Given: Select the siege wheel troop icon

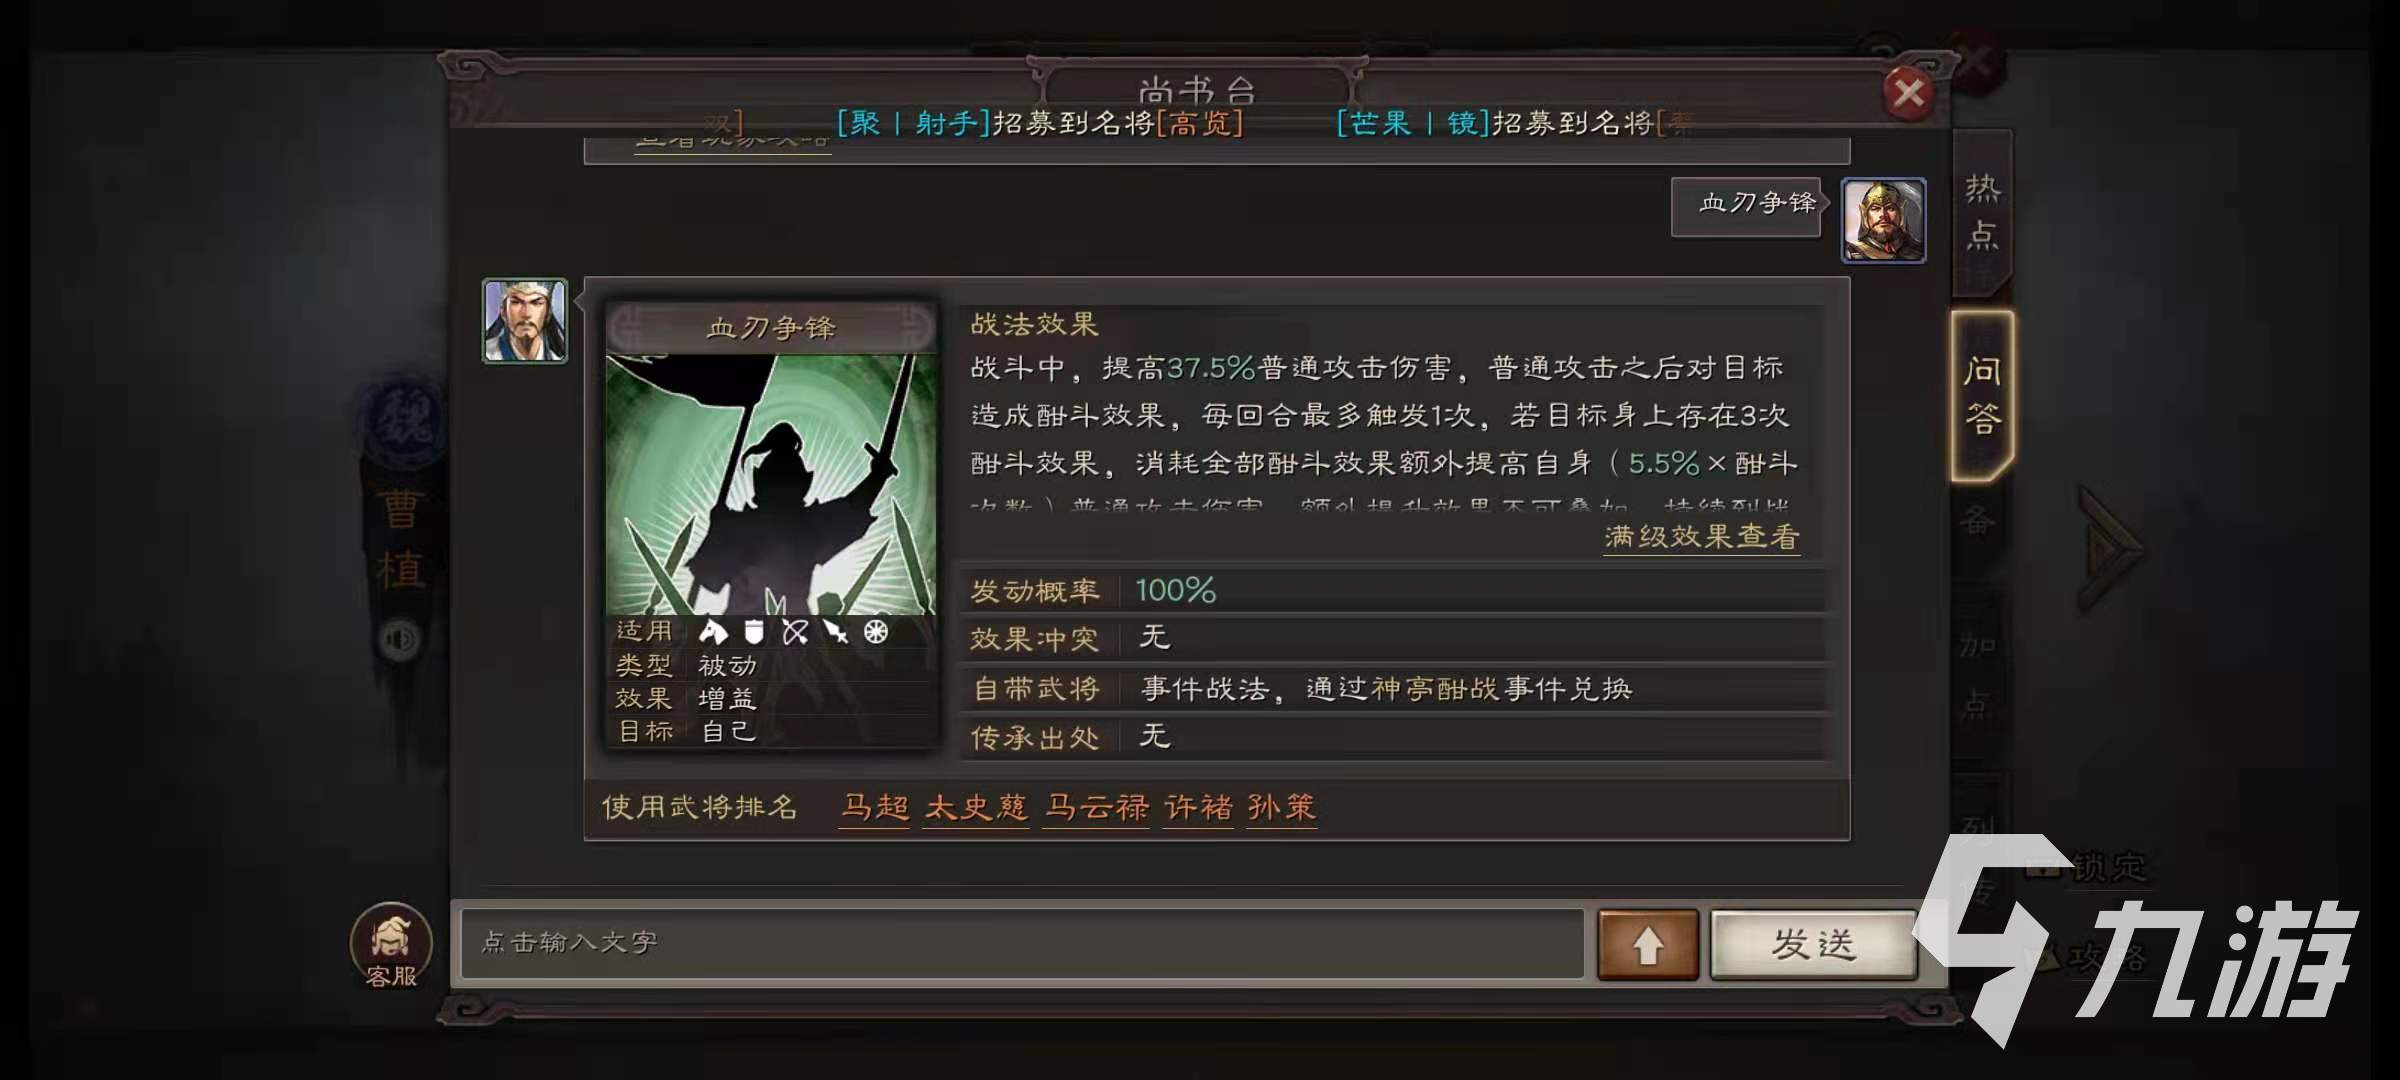Looking at the screenshot, I should pyautogui.click(x=876, y=631).
